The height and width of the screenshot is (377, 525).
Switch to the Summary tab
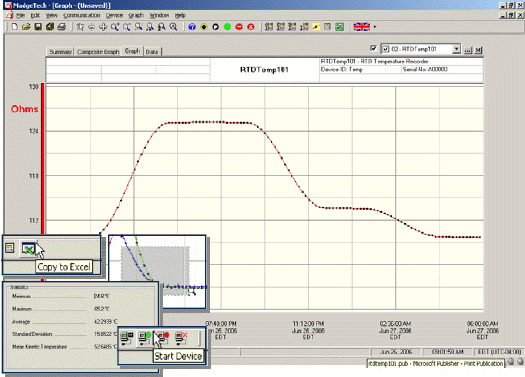pos(60,52)
